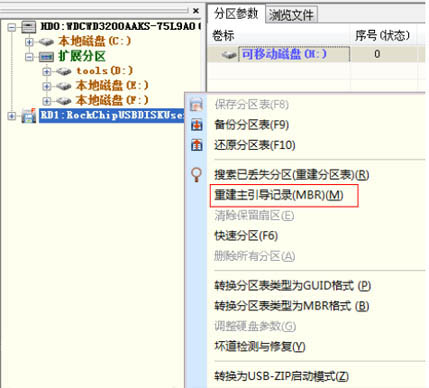Expand the 本地磁盘 (C:) node
429x388 pixels.
pyautogui.click(x=29, y=42)
